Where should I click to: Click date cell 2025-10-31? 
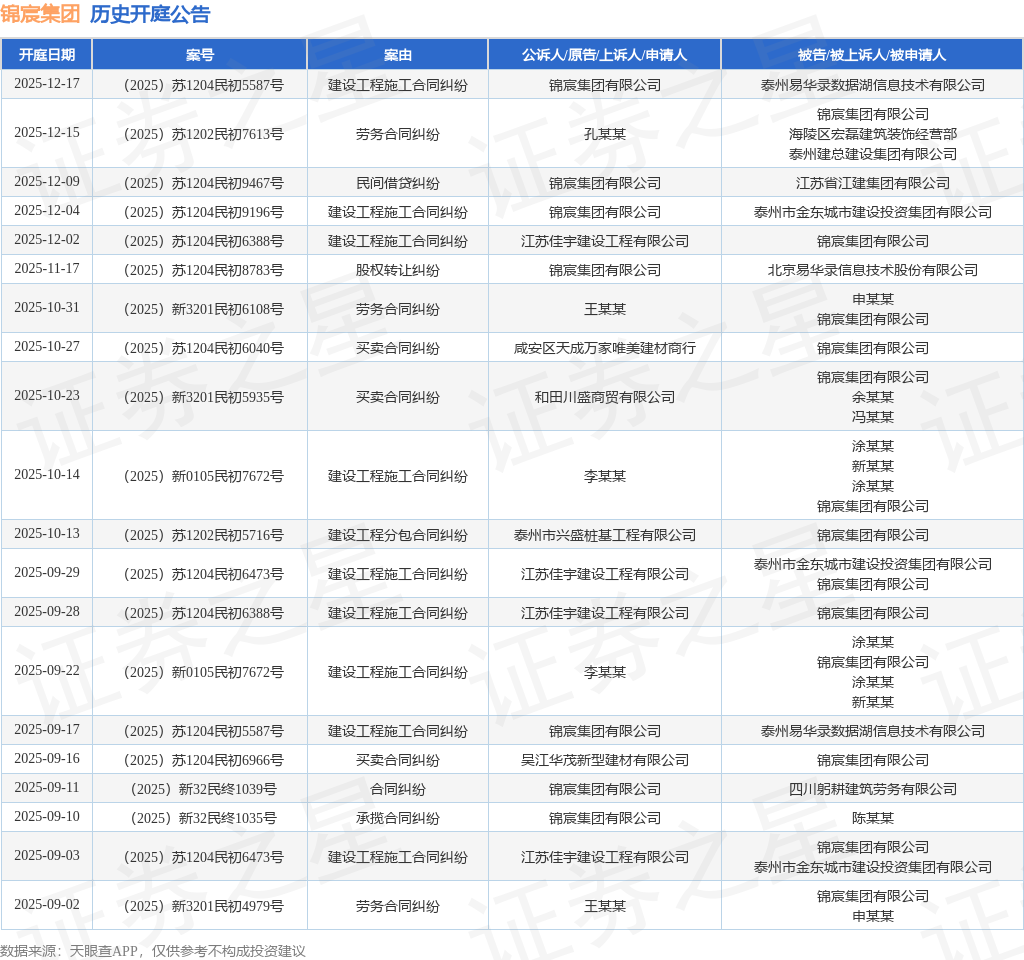pyautogui.click(x=47, y=308)
